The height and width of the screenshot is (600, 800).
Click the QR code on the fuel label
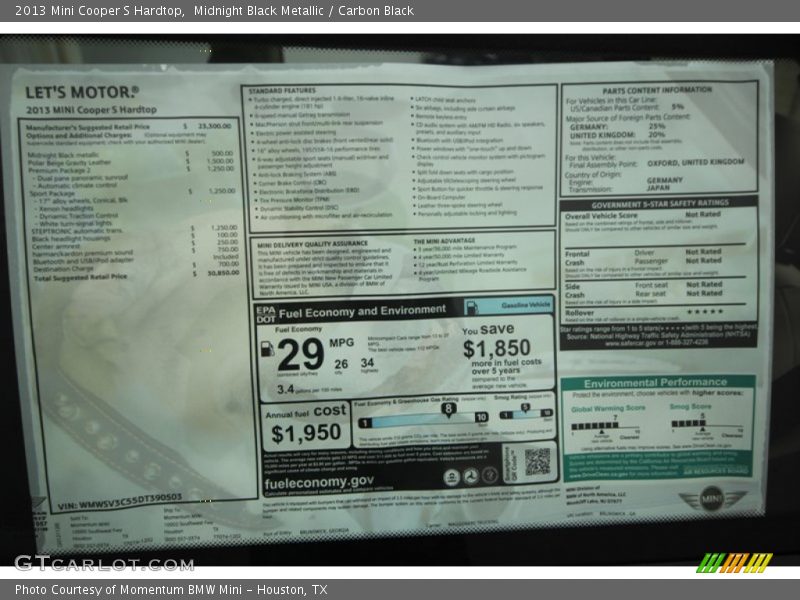click(x=537, y=462)
